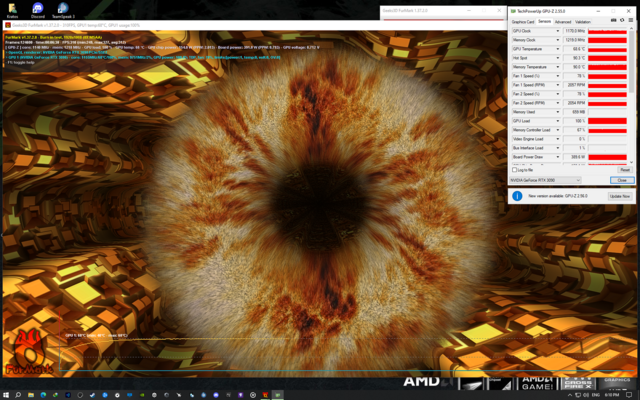Click the scroll down arrow in the sensors list

(631, 162)
